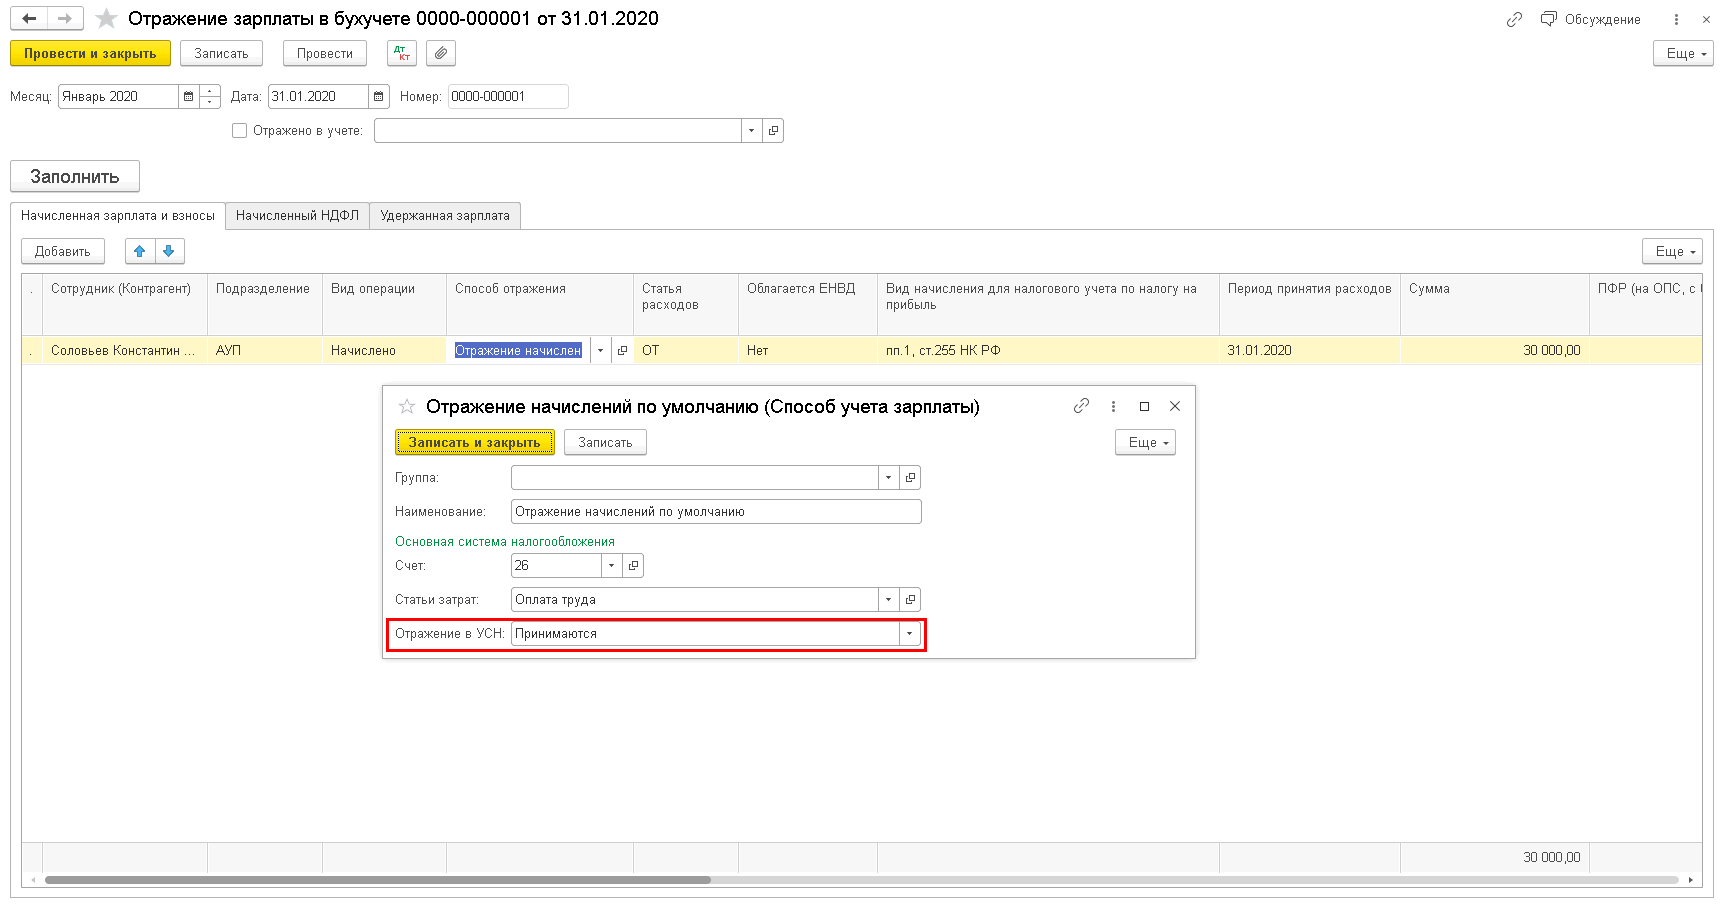Open the Счет account dropdown
Viewport: 1732px width, 911px height.
pyautogui.click(x=611, y=566)
